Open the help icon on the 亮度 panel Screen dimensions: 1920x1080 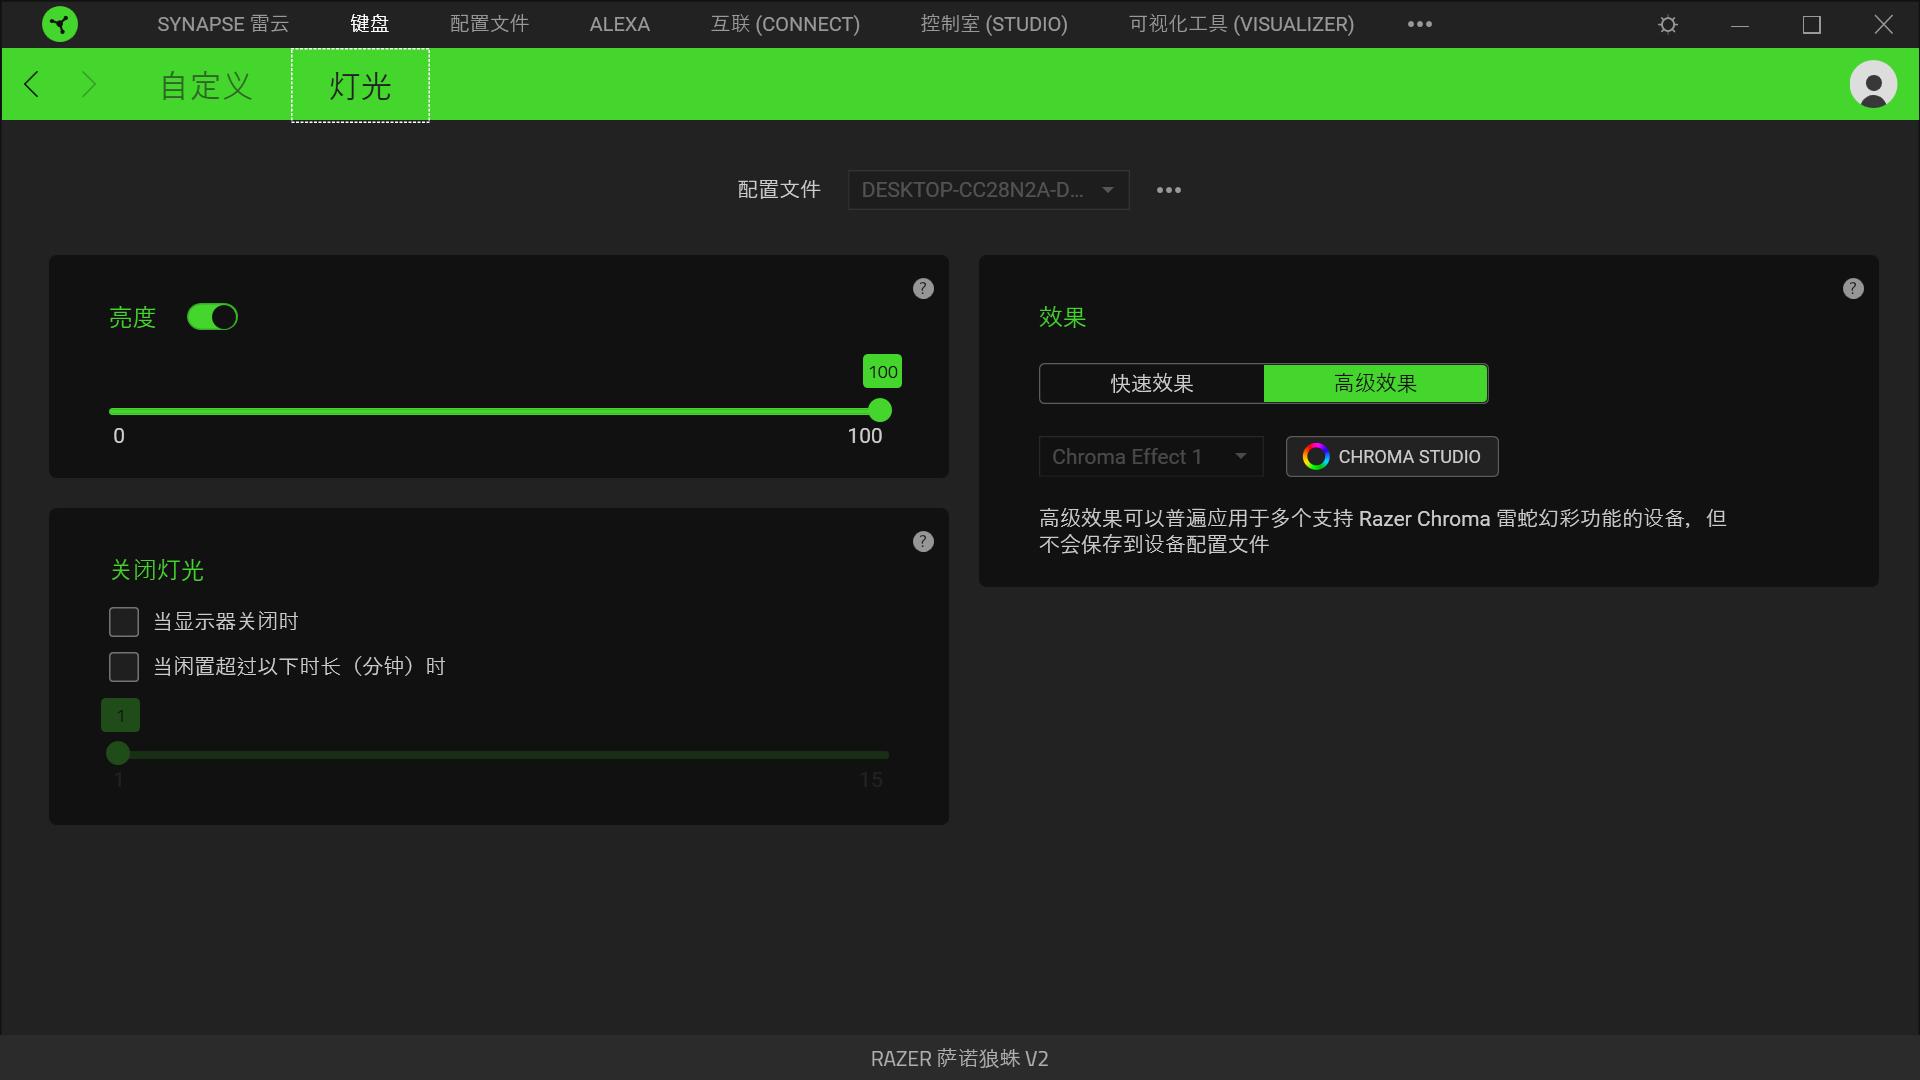click(922, 288)
